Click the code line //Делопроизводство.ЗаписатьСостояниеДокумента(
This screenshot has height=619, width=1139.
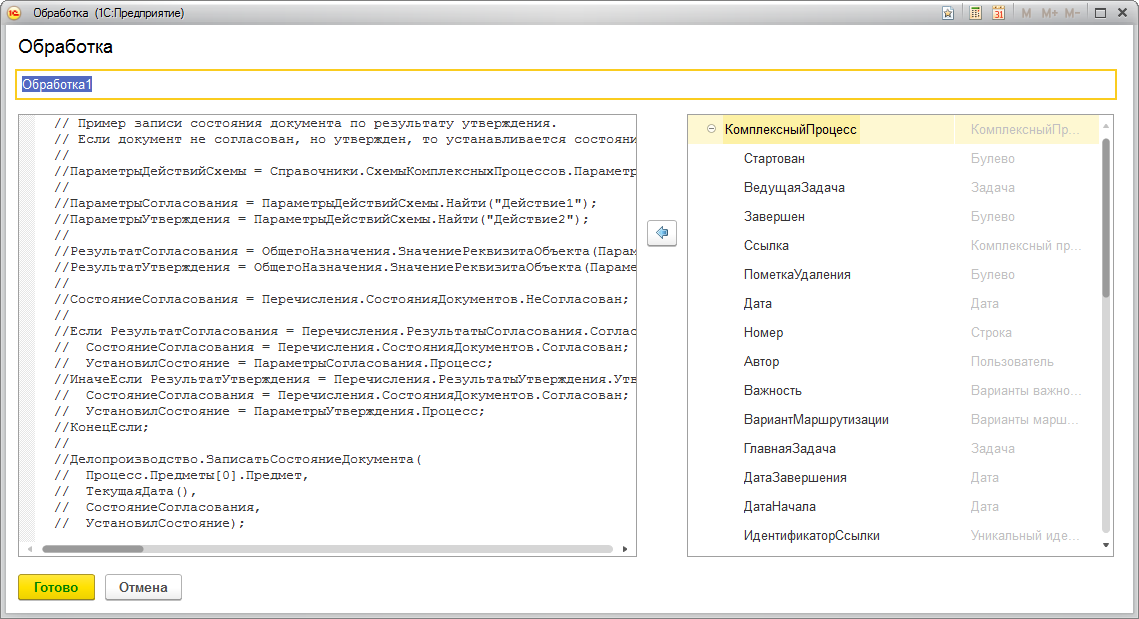[238, 459]
